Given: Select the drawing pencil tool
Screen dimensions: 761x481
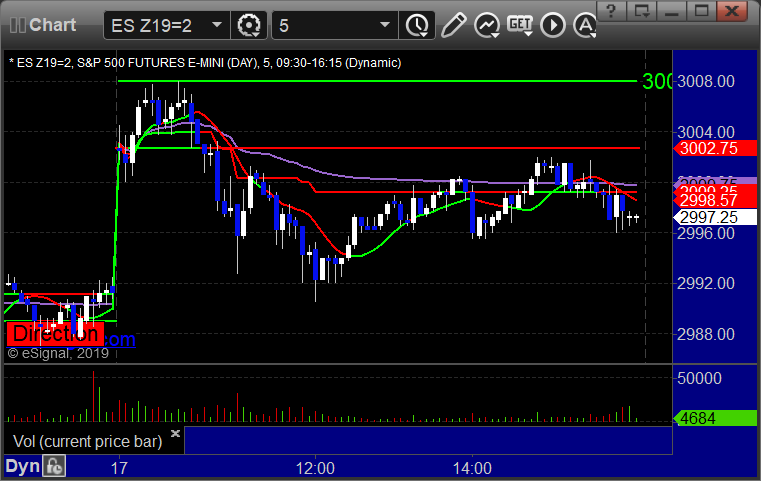Looking at the screenshot, I should point(453,25).
